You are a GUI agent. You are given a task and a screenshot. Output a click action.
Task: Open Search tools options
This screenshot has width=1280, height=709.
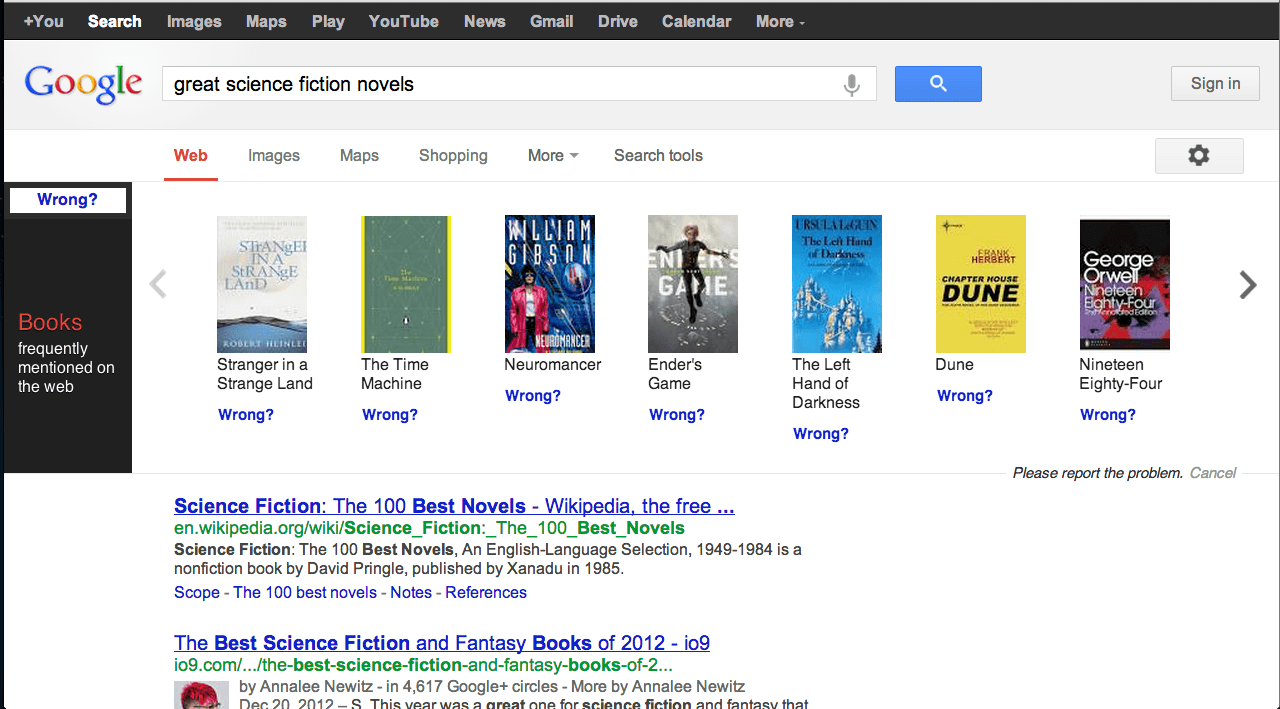(658, 155)
